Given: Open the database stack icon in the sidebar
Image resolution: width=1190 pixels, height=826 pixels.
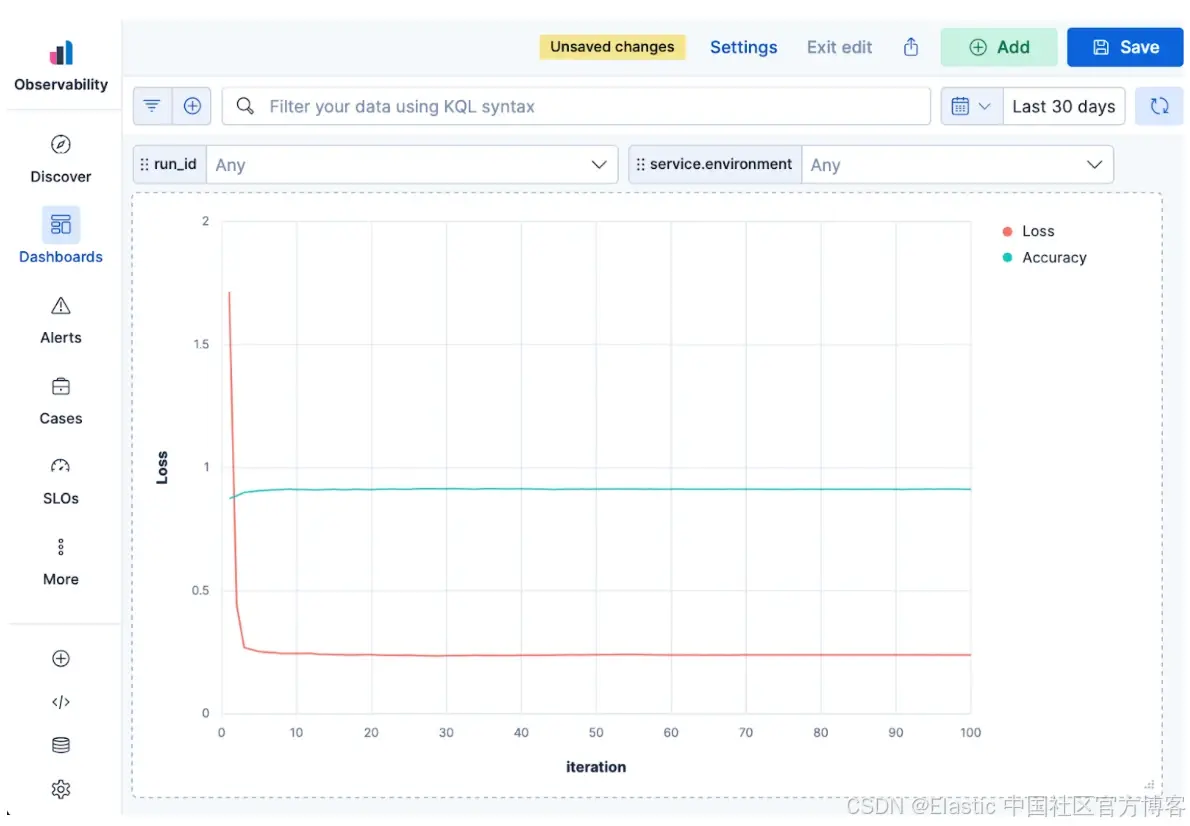Looking at the screenshot, I should pos(61,745).
